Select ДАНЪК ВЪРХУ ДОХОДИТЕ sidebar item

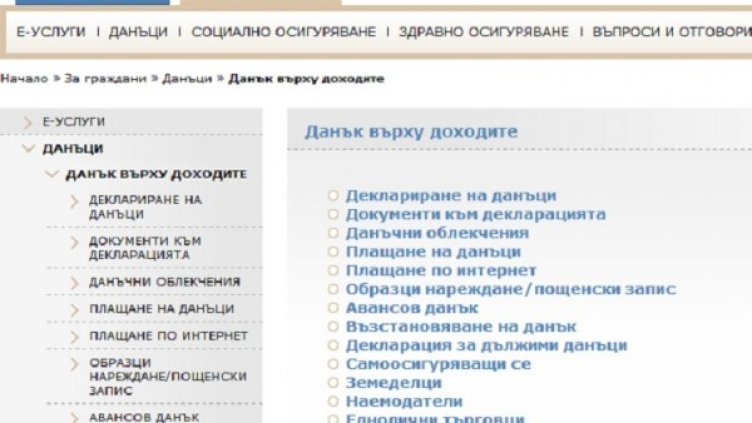[156, 174]
